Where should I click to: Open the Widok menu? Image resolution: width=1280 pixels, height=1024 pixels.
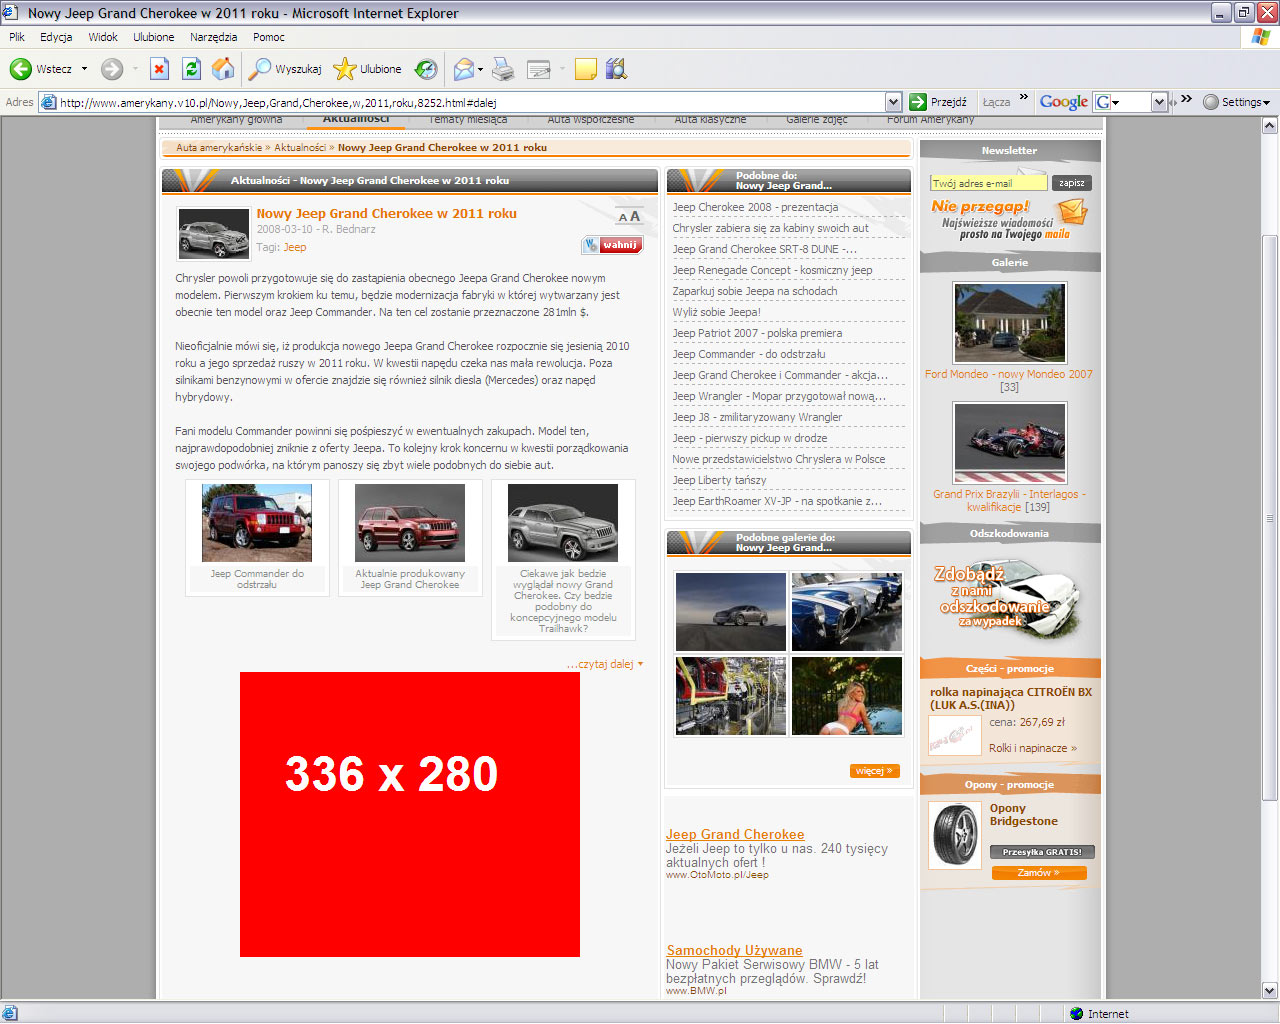pyautogui.click(x=103, y=37)
